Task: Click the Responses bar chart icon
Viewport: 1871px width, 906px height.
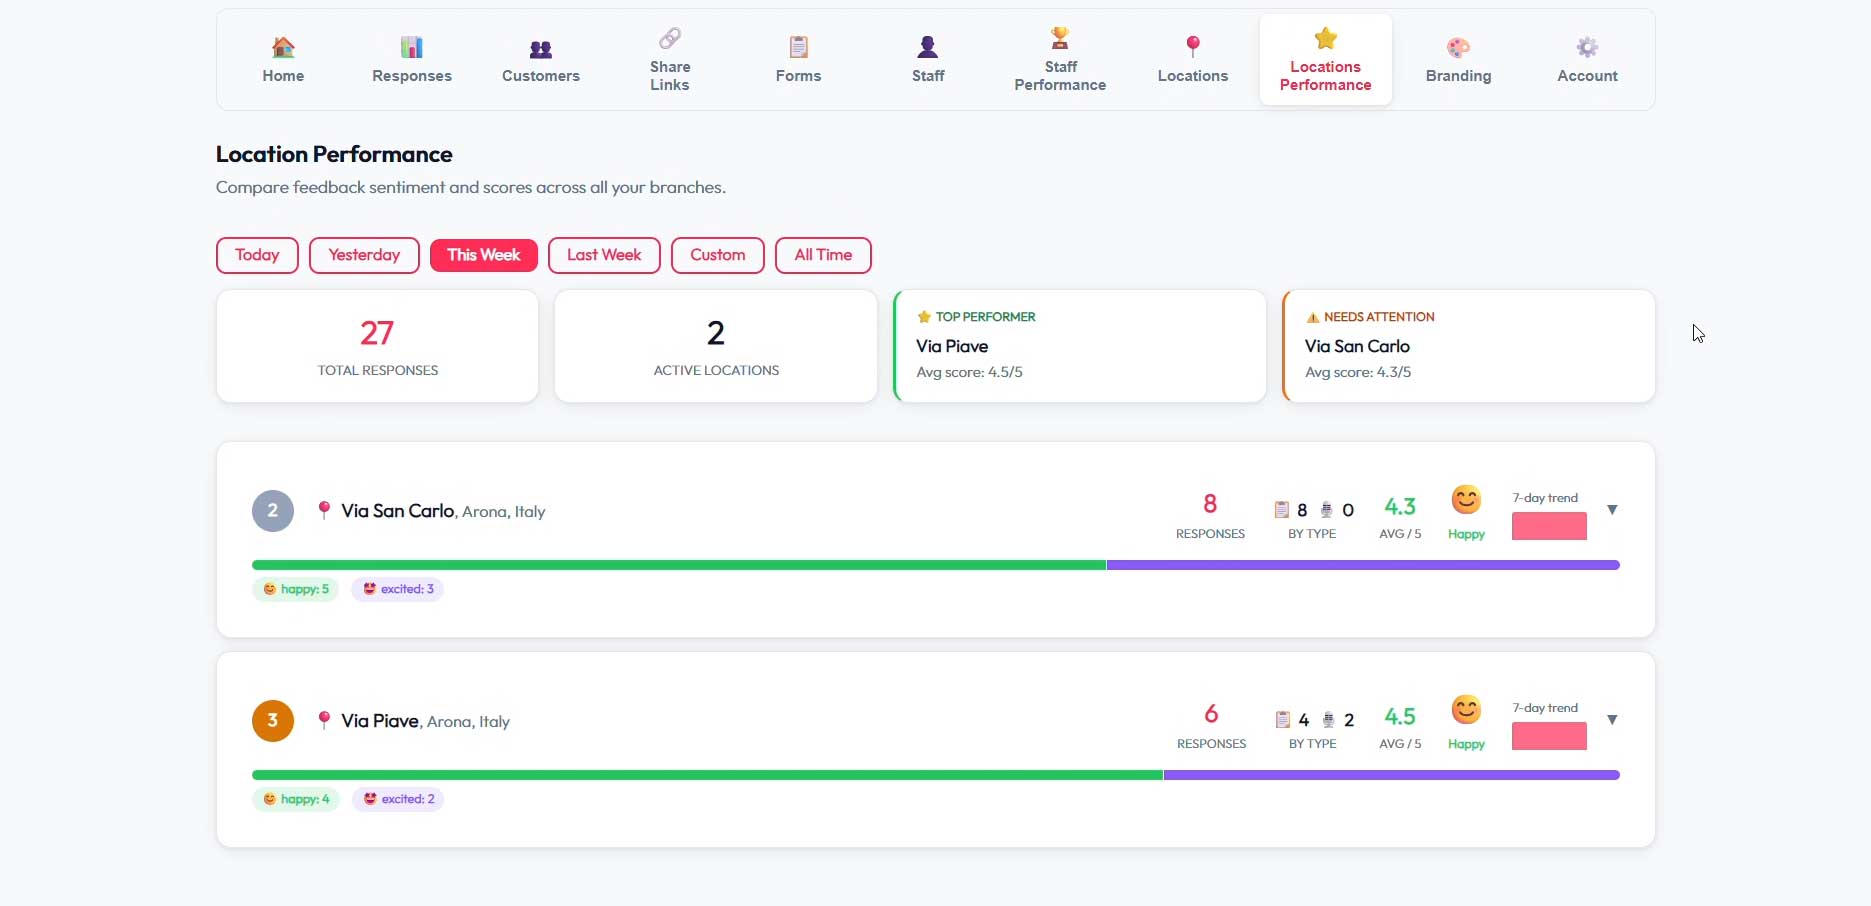Action: point(411,47)
